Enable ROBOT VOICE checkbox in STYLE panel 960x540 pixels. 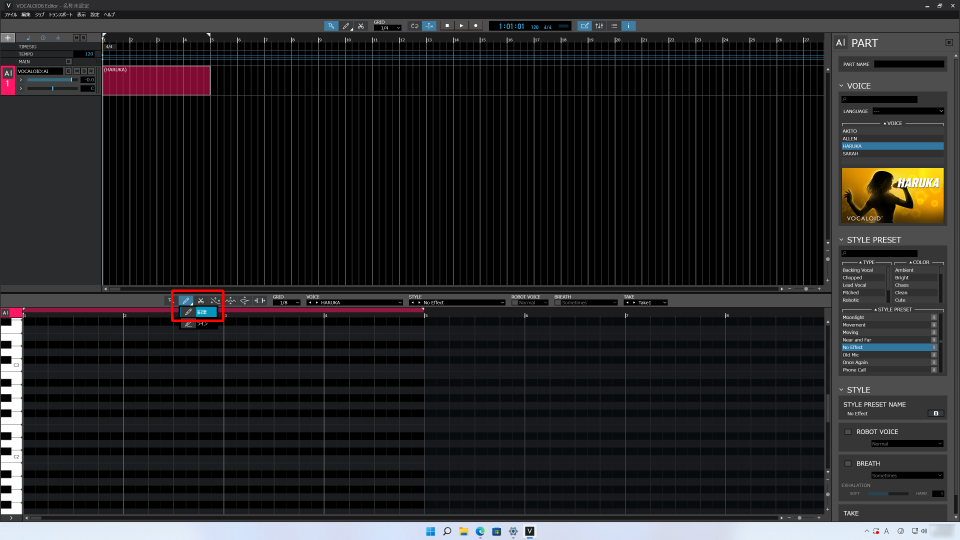point(848,432)
